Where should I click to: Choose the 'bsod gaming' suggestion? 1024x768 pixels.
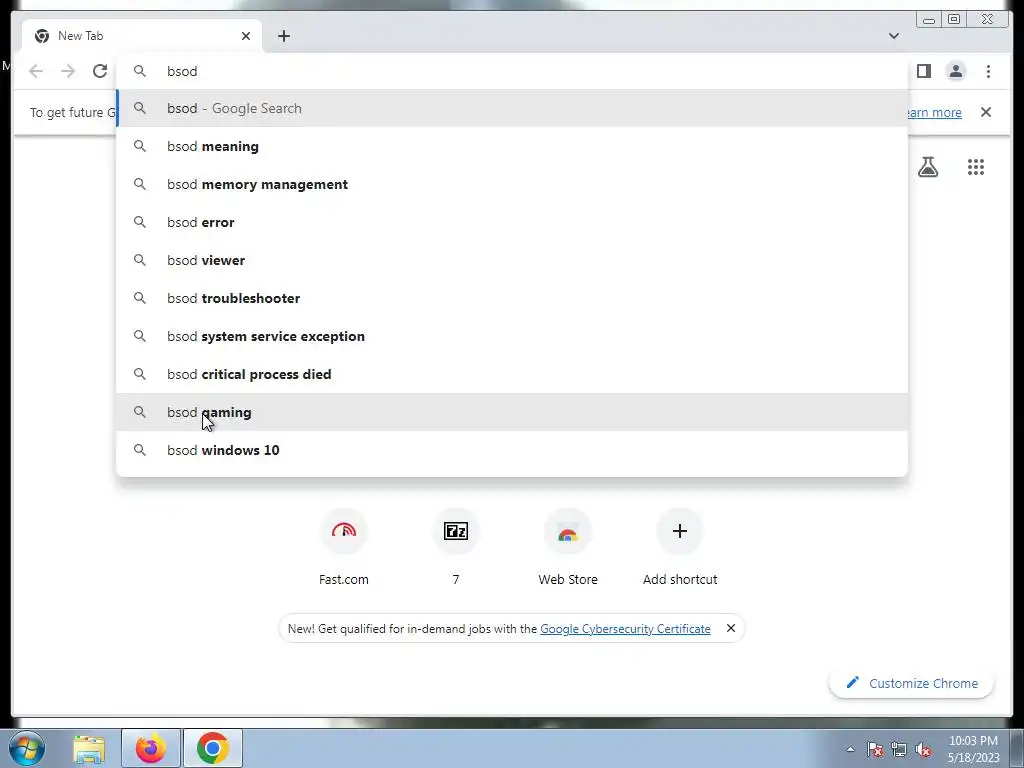tap(512, 412)
